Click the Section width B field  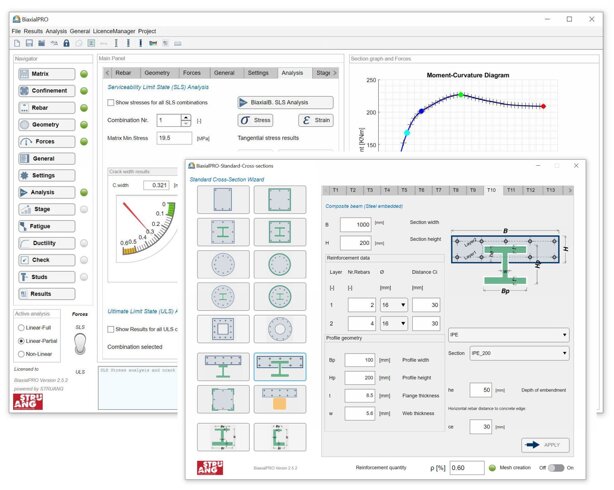click(356, 224)
